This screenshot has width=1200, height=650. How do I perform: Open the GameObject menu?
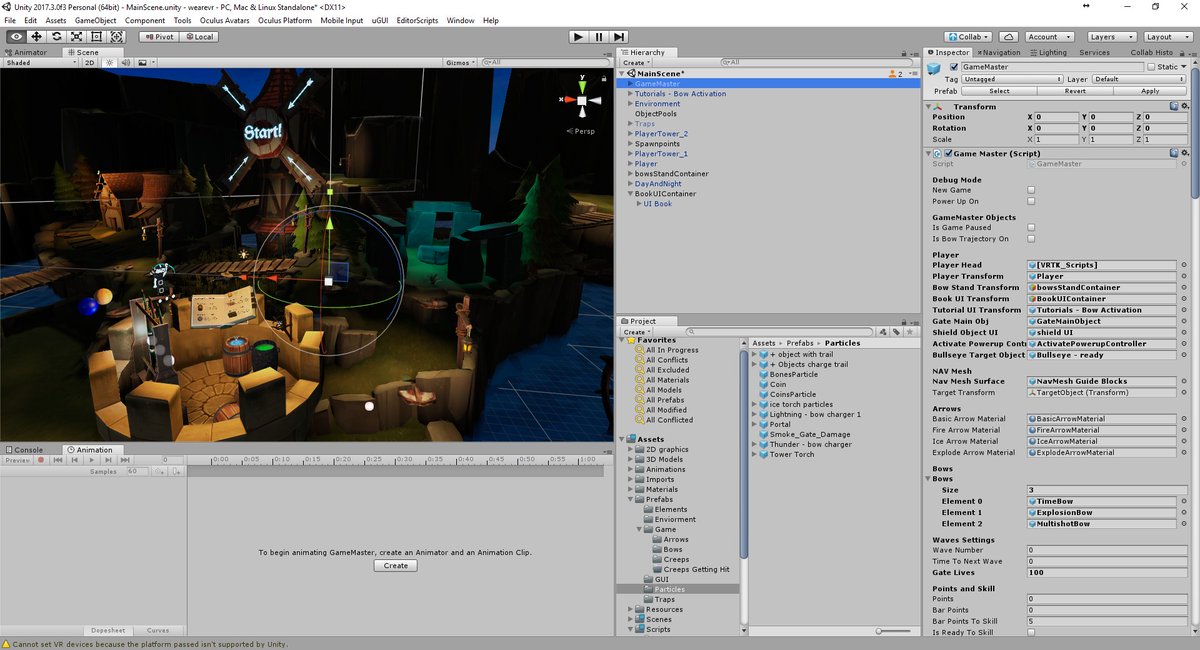pyautogui.click(x=96, y=19)
